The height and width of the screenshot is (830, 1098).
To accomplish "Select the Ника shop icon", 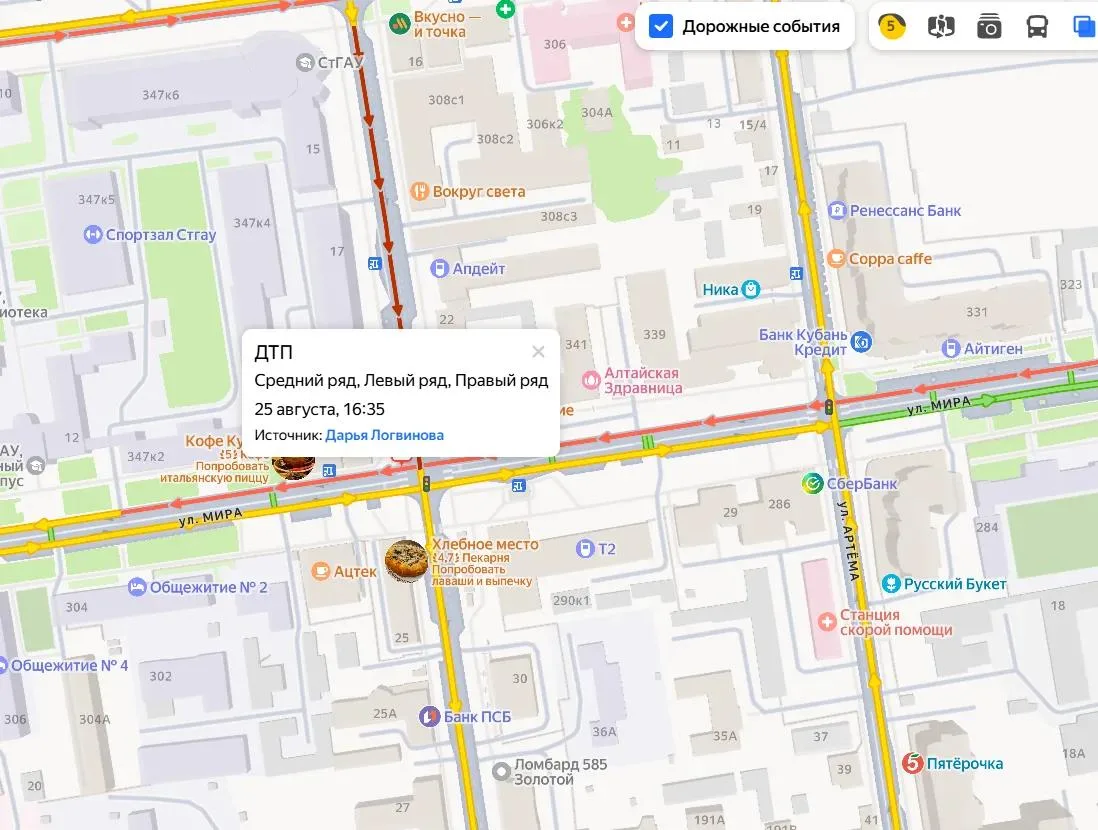I will point(751,289).
